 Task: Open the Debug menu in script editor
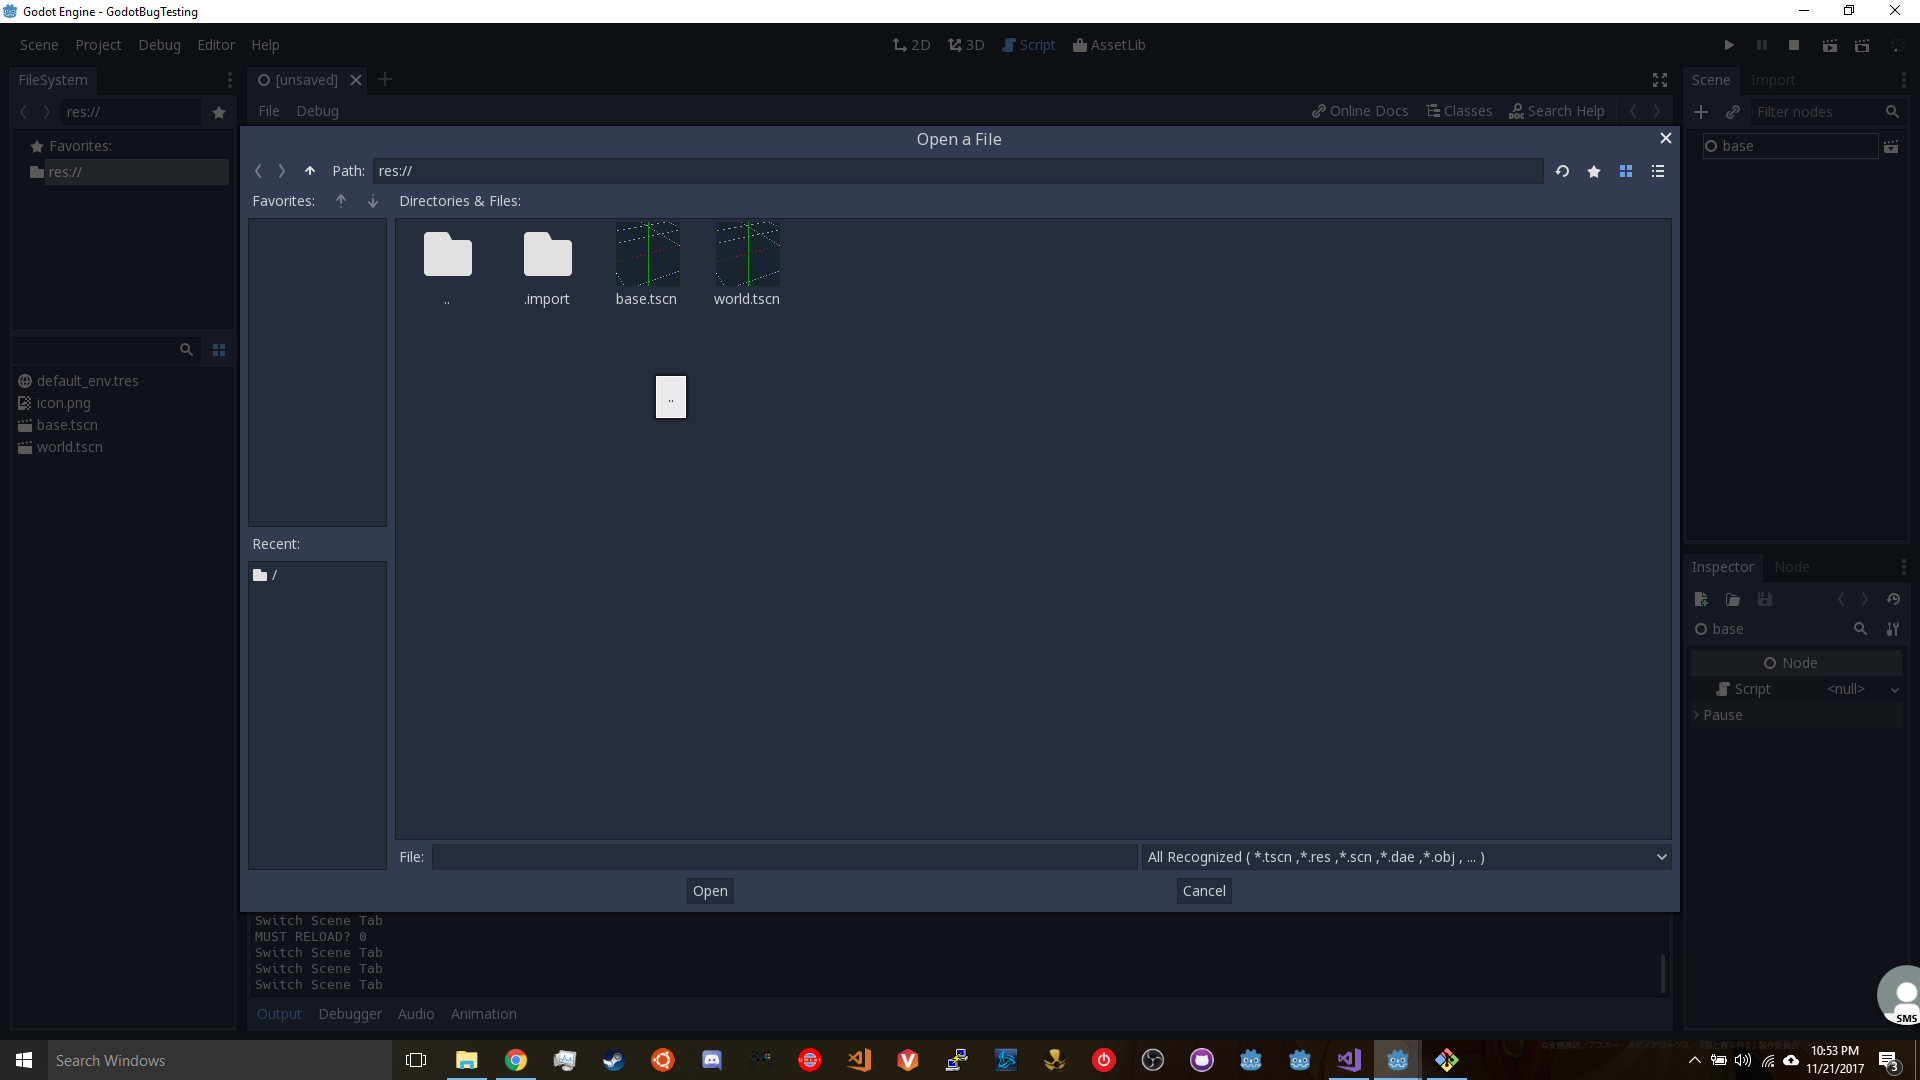click(317, 111)
